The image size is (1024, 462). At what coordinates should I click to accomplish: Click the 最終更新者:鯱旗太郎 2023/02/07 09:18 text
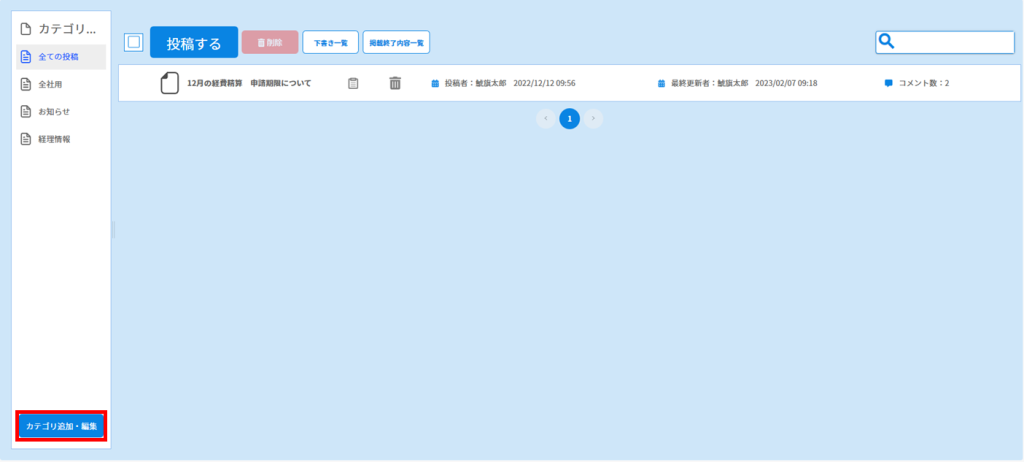pyautogui.click(x=744, y=84)
